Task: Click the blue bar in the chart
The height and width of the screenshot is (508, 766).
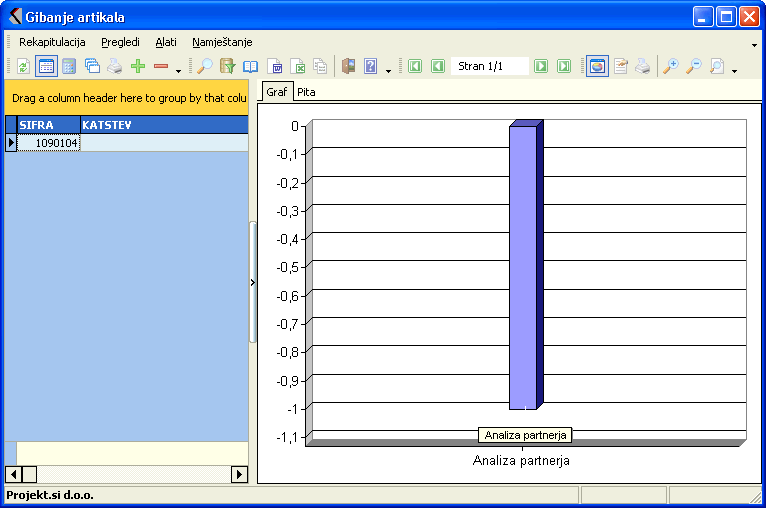Action: coord(523,267)
